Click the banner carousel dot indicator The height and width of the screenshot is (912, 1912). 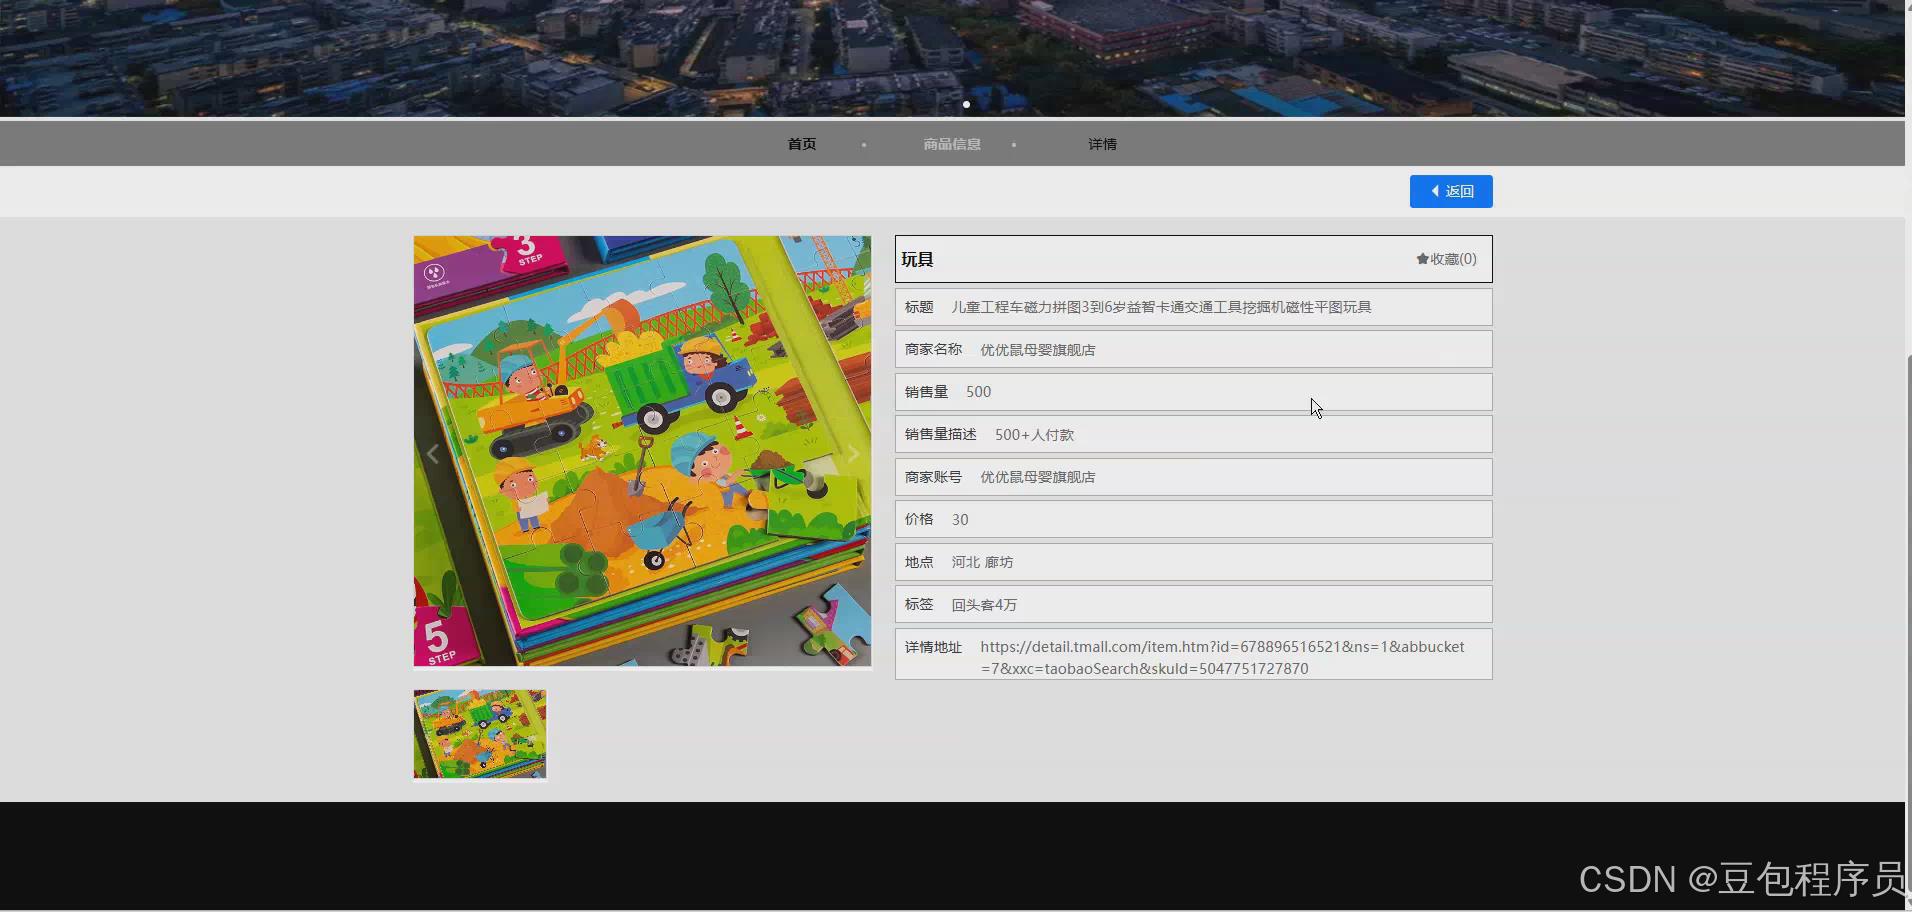click(966, 104)
